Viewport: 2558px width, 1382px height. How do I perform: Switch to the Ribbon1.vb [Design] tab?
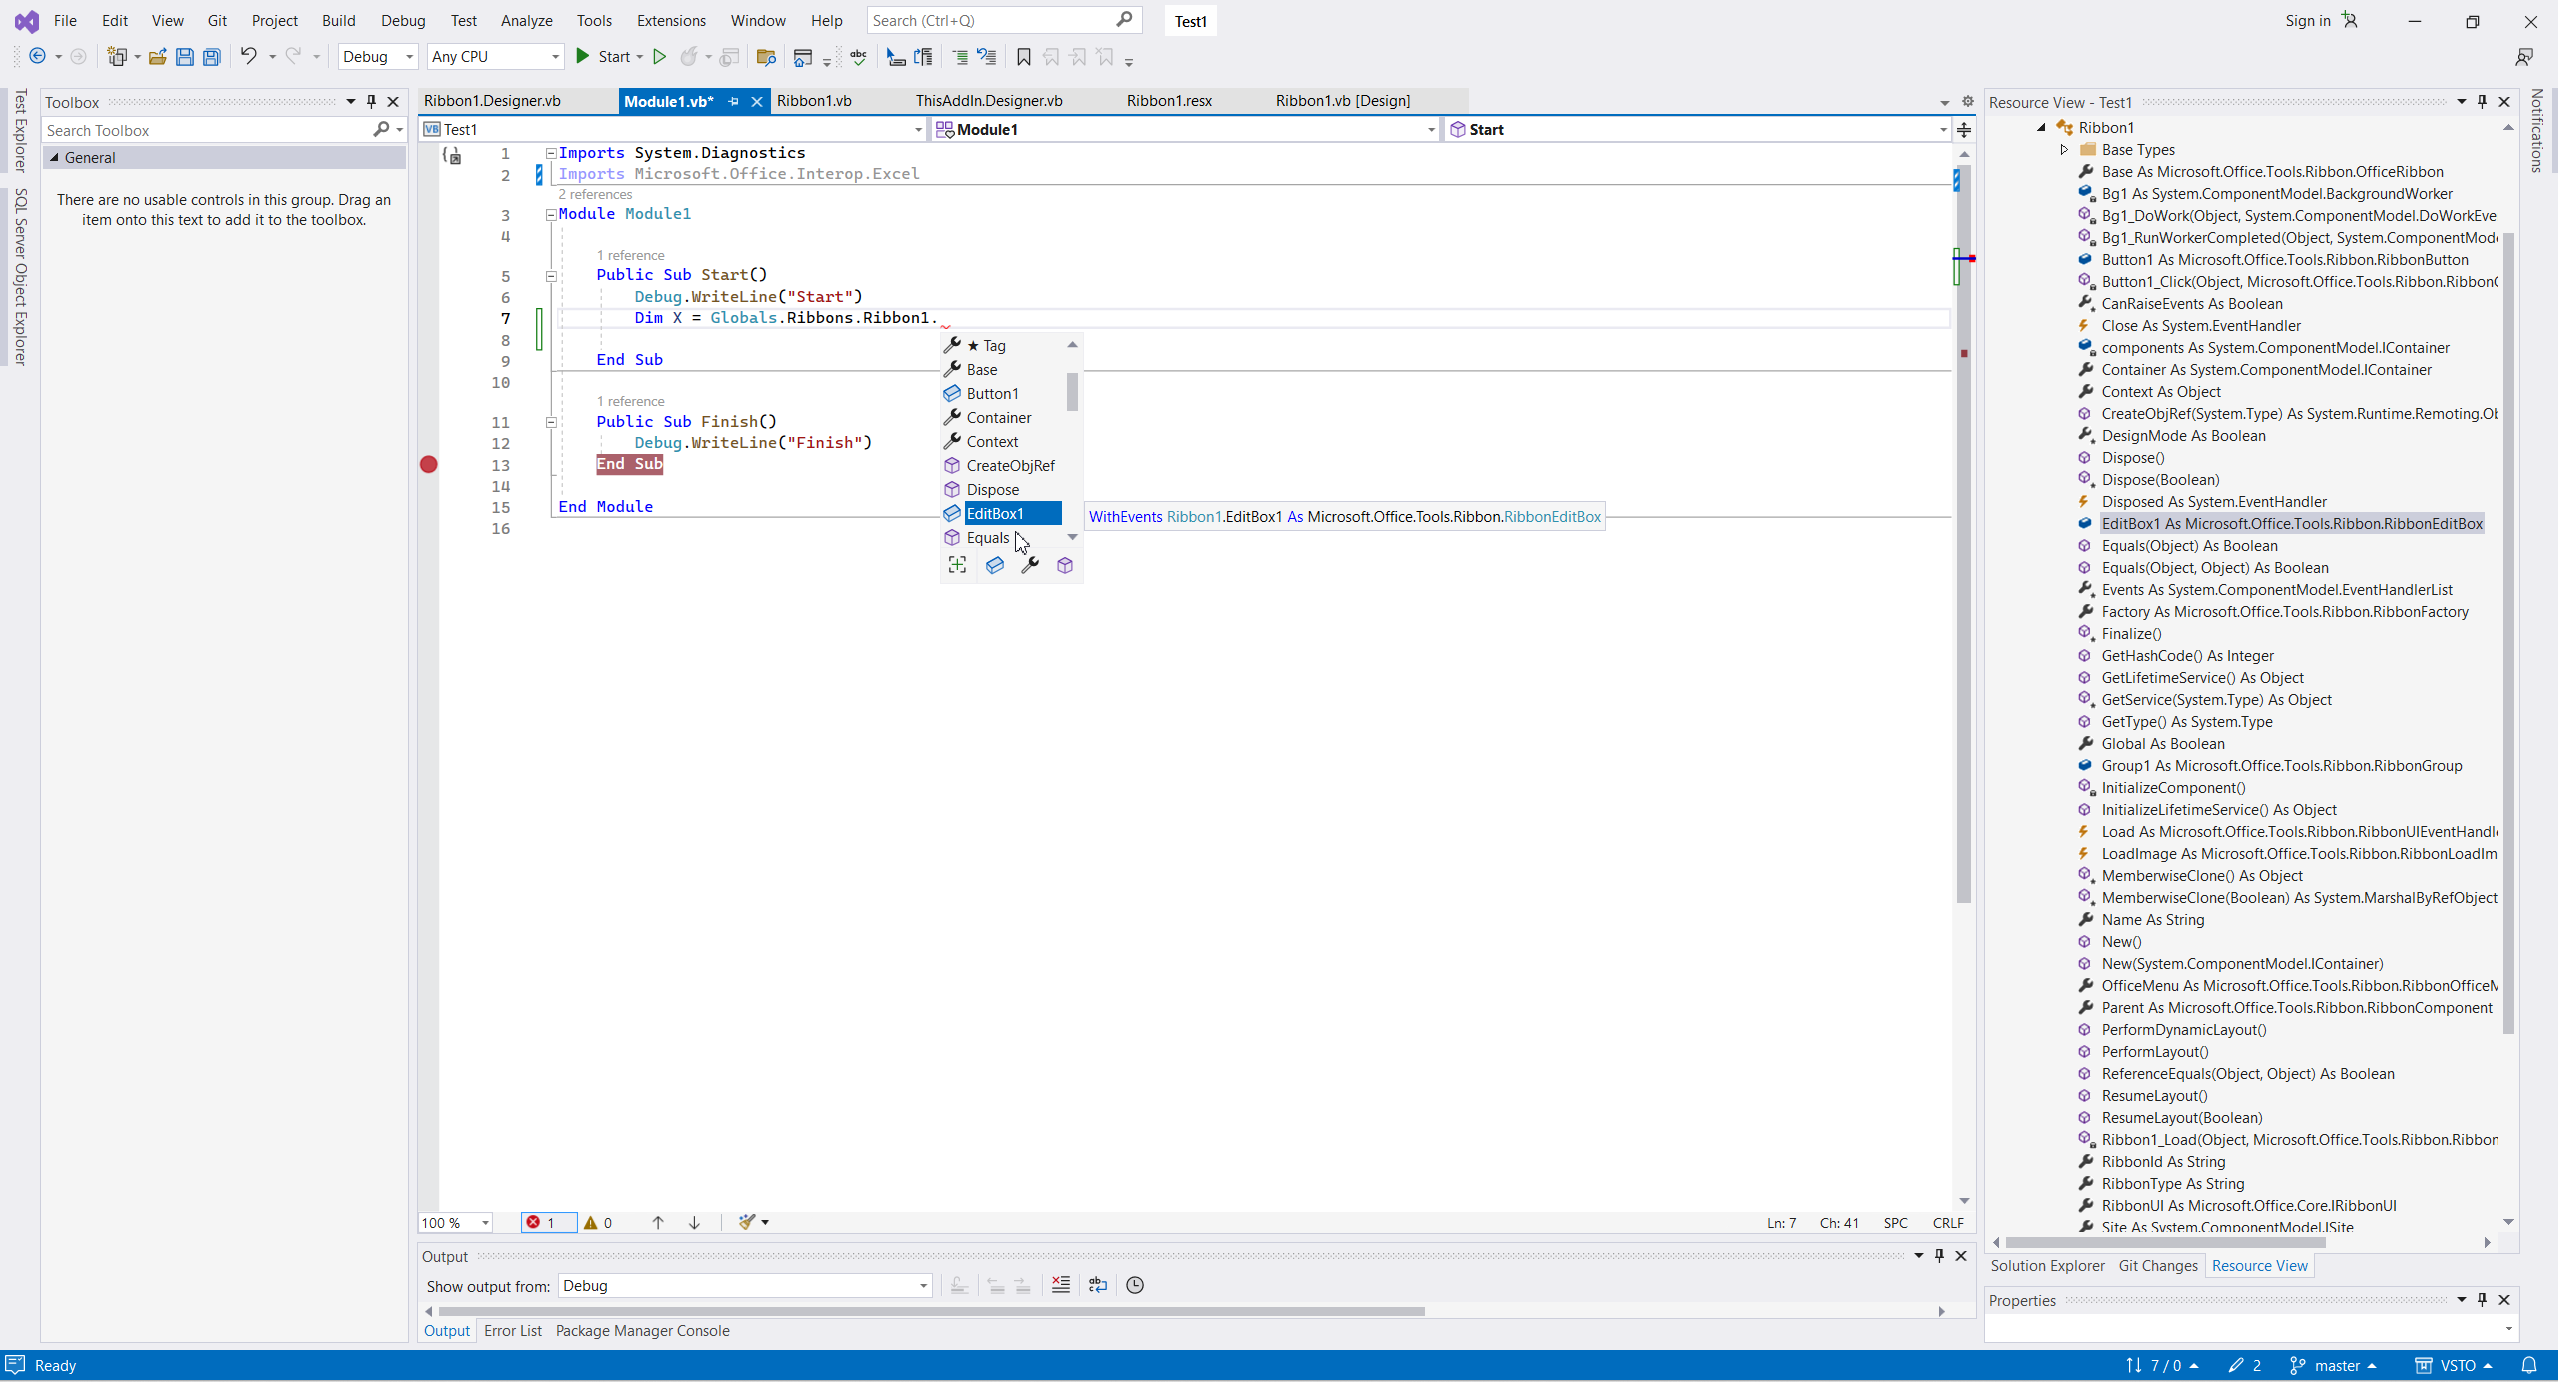(1342, 100)
